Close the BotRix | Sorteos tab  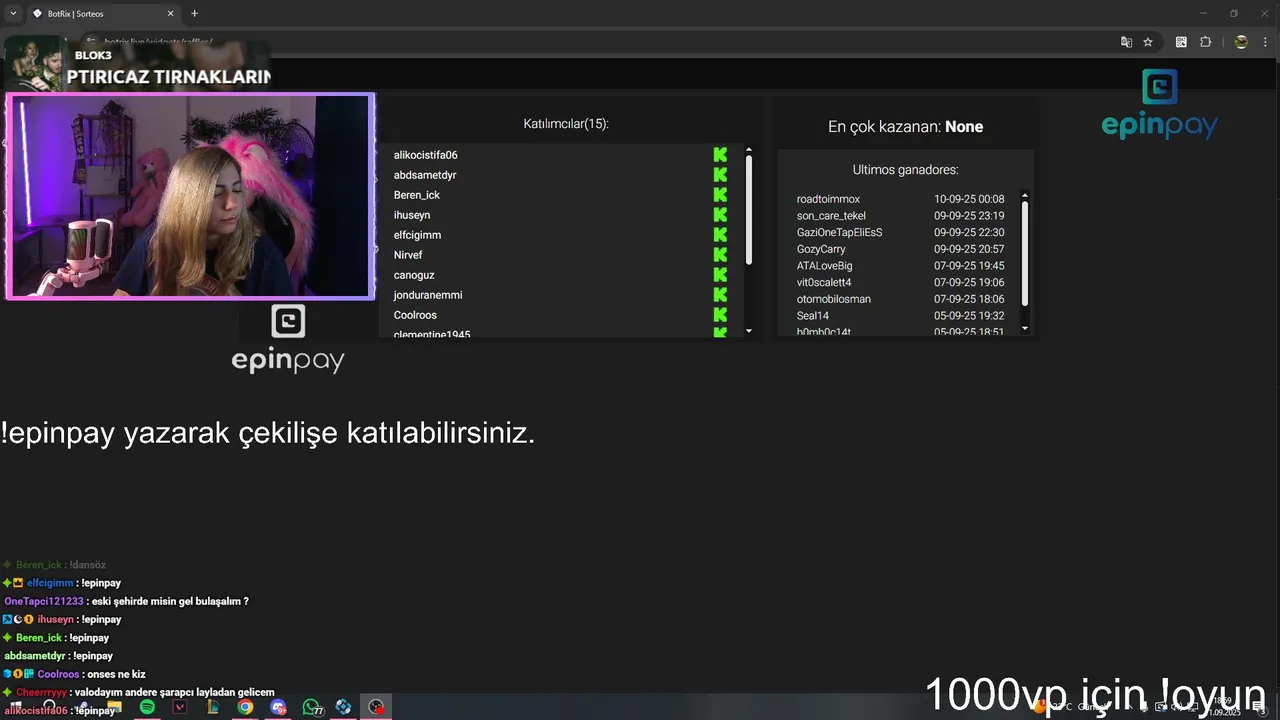[170, 14]
